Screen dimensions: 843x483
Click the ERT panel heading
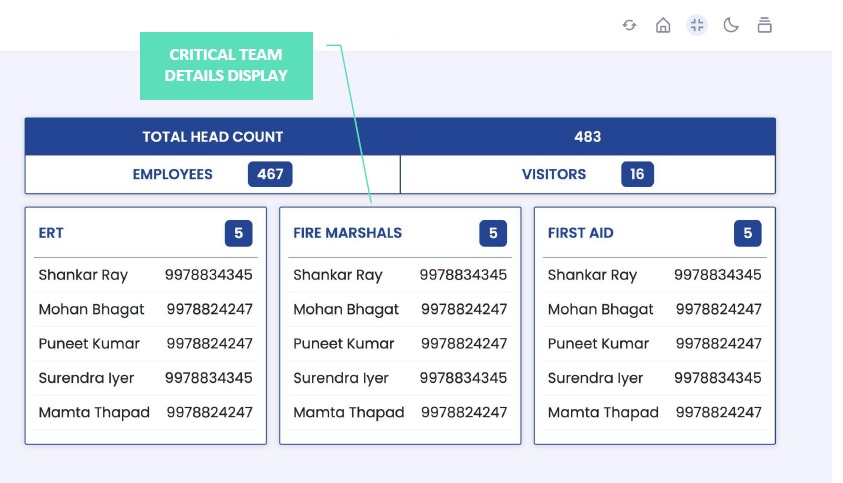pyautogui.click(x=51, y=233)
